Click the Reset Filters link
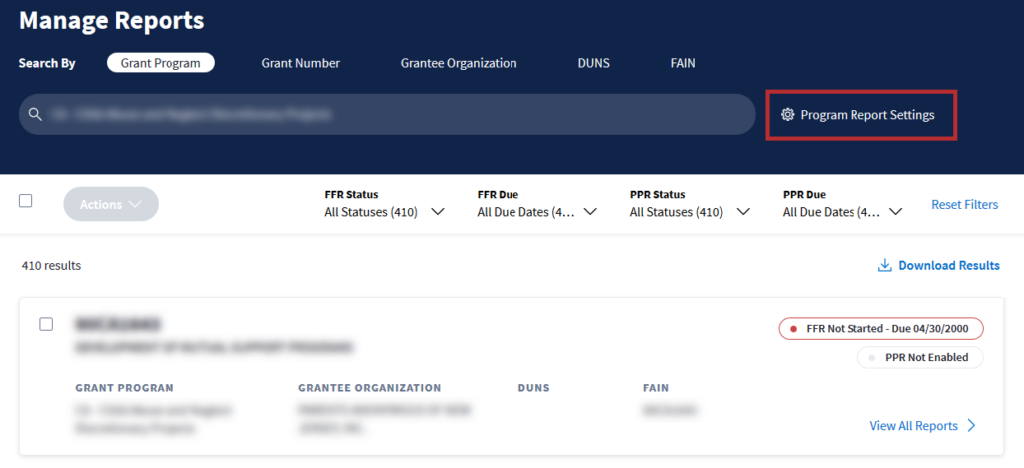Image resolution: width=1024 pixels, height=468 pixels. 964,204
